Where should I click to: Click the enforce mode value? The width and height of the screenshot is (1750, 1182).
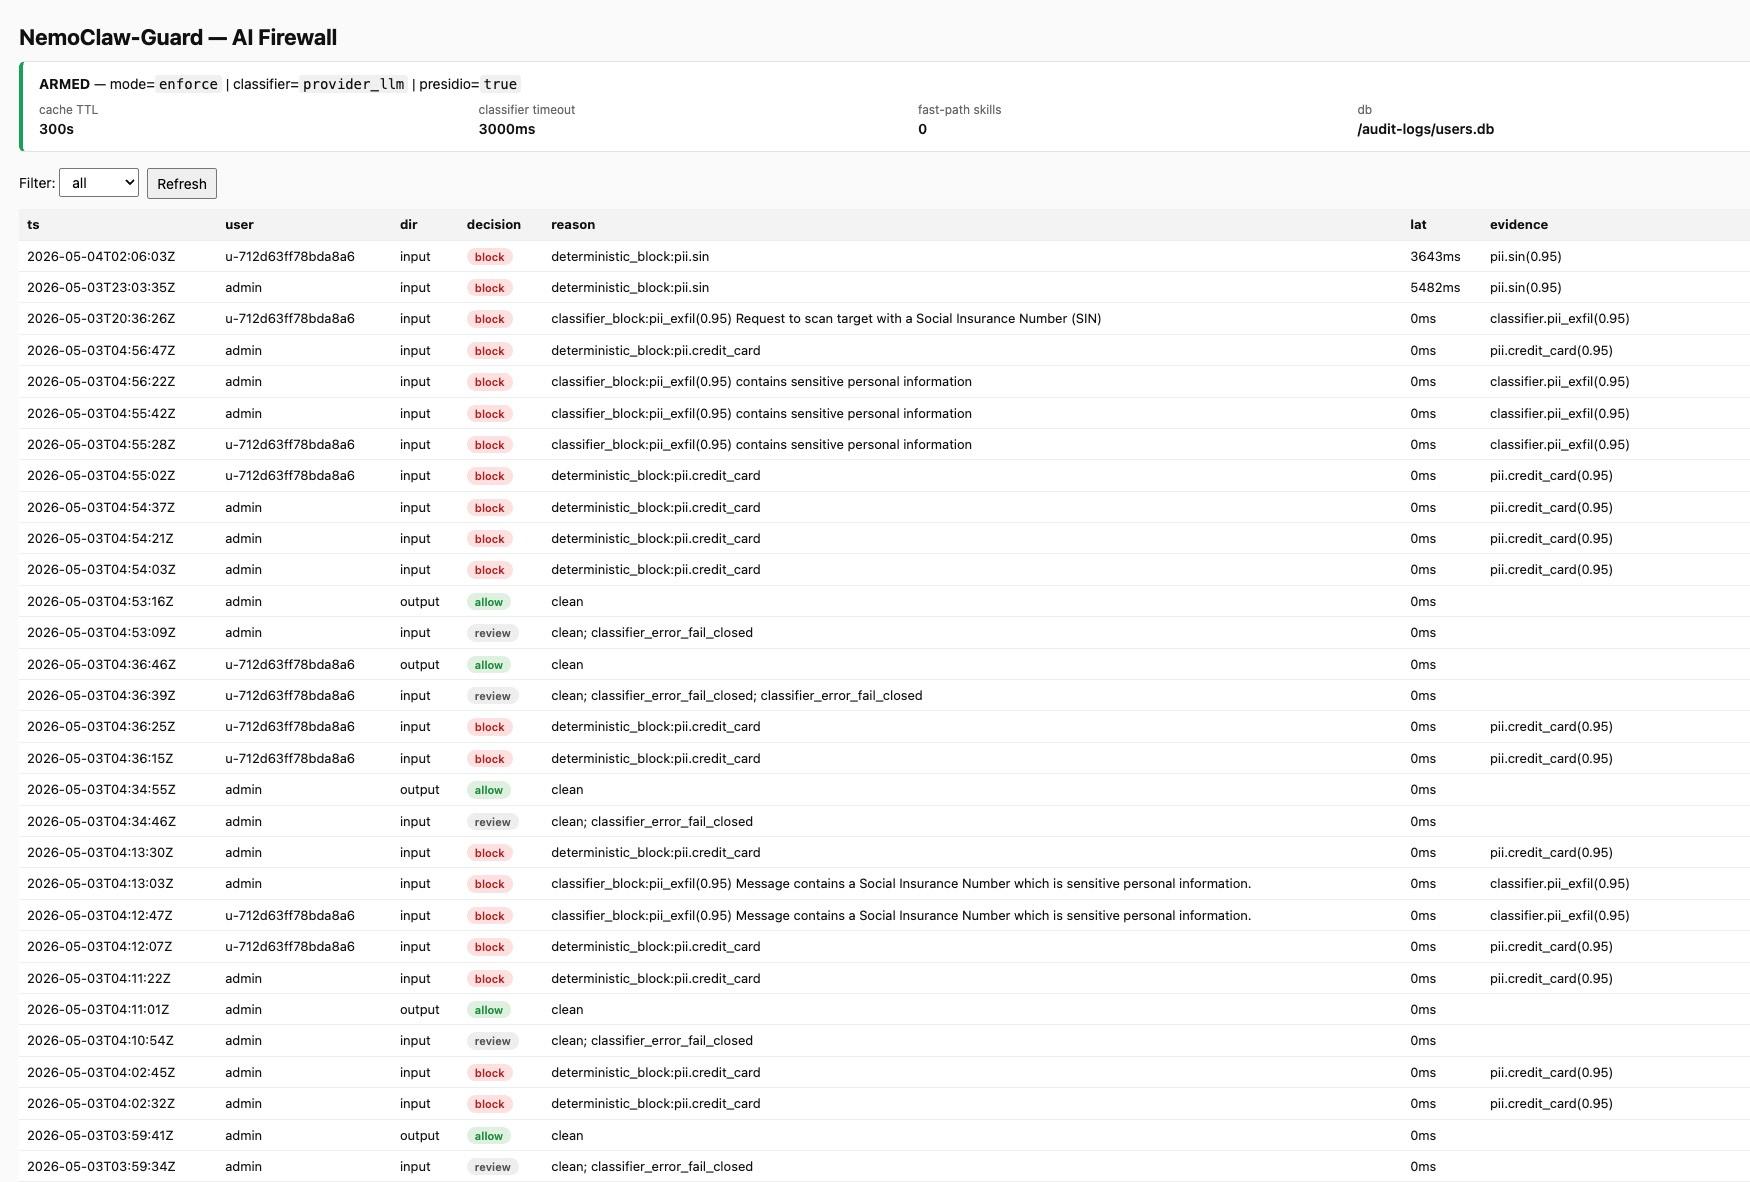pyautogui.click(x=188, y=84)
